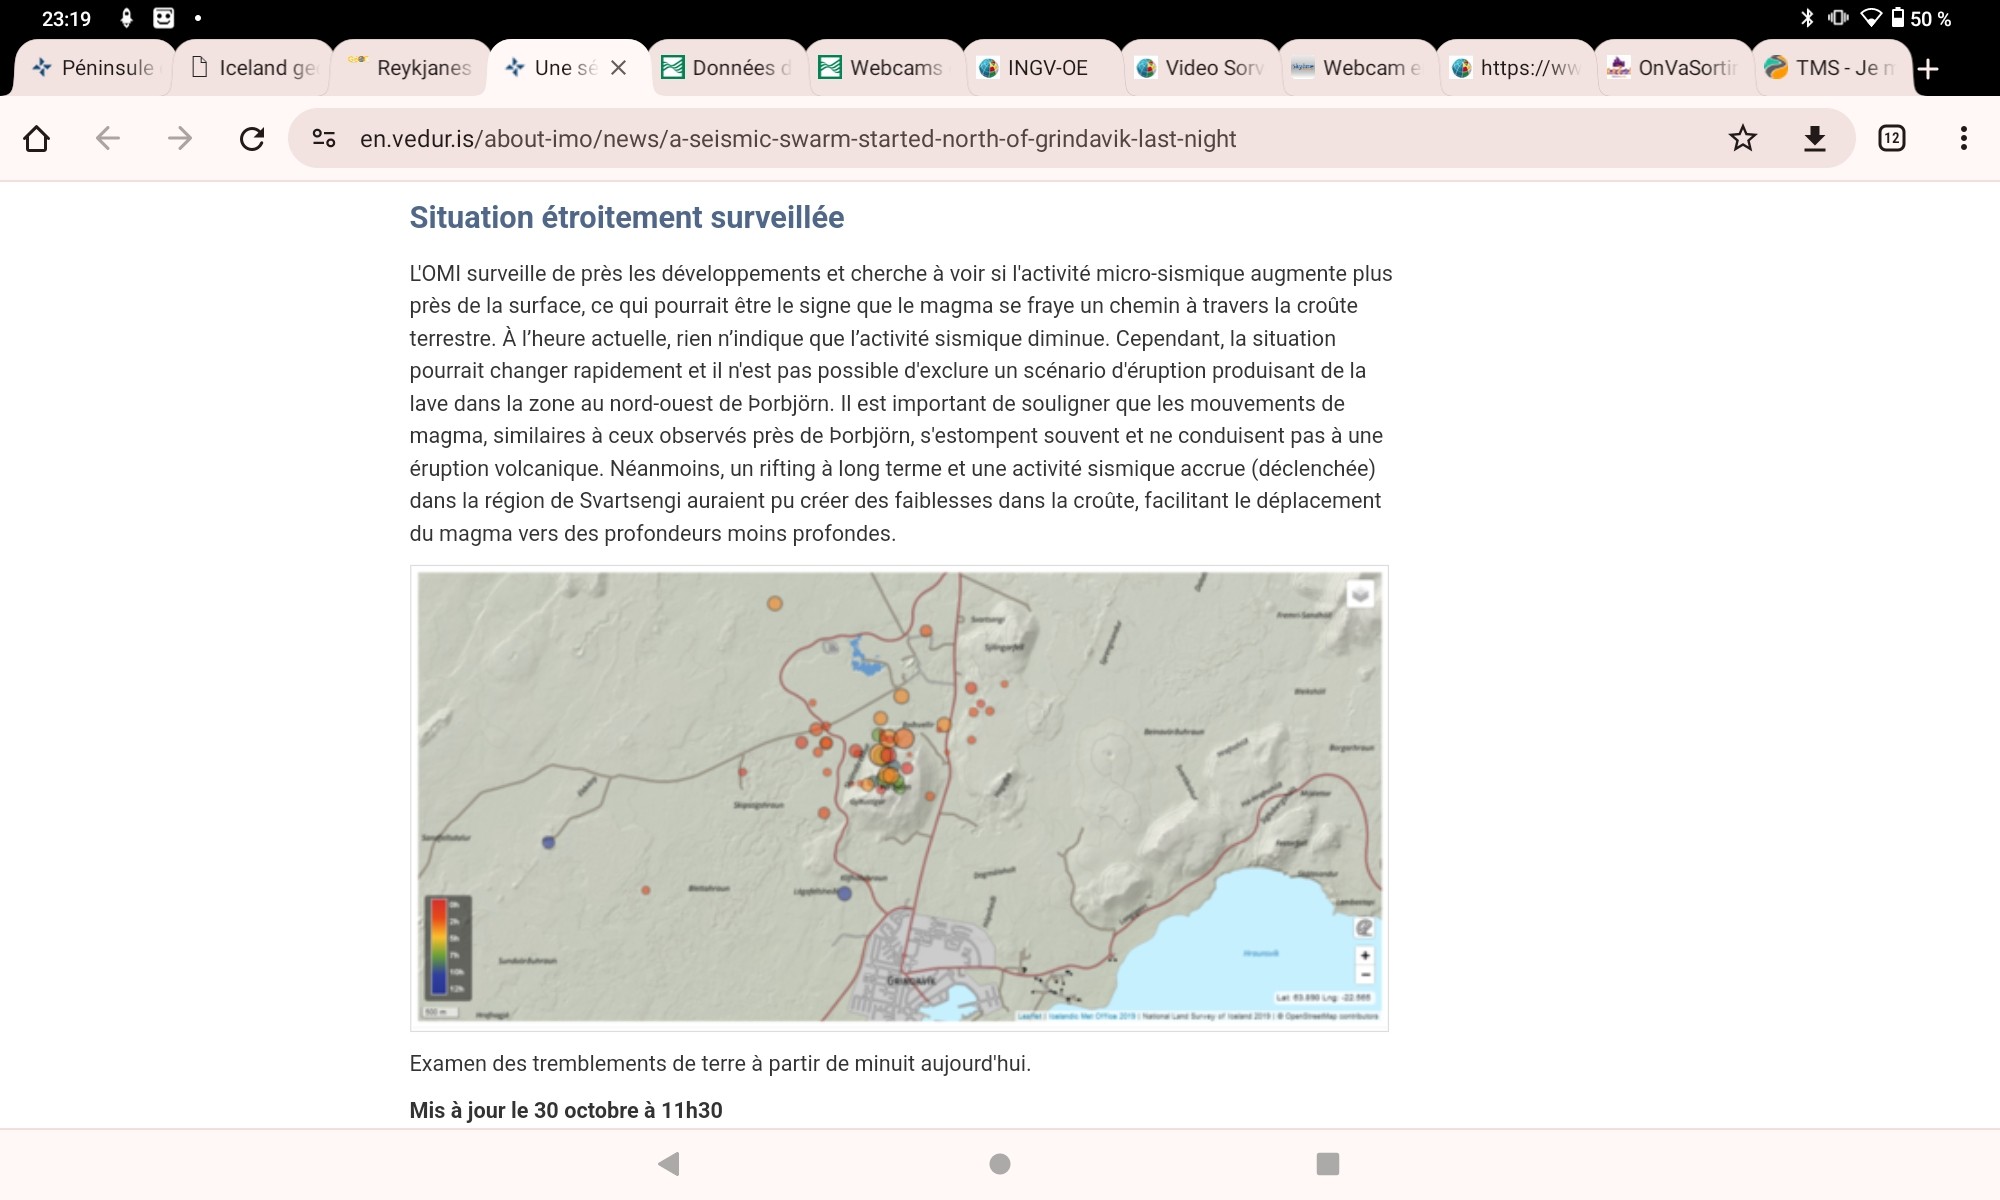Click the 'Situation étroitement surveillée' heading
The width and height of the screenshot is (2000, 1200).
(x=627, y=217)
